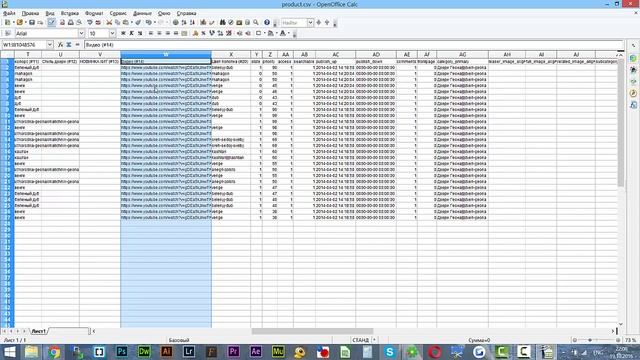The width and height of the screenshot is (640, 360).
Task: Create a new document via toolbar icon
Action: (x=7, y=22)
